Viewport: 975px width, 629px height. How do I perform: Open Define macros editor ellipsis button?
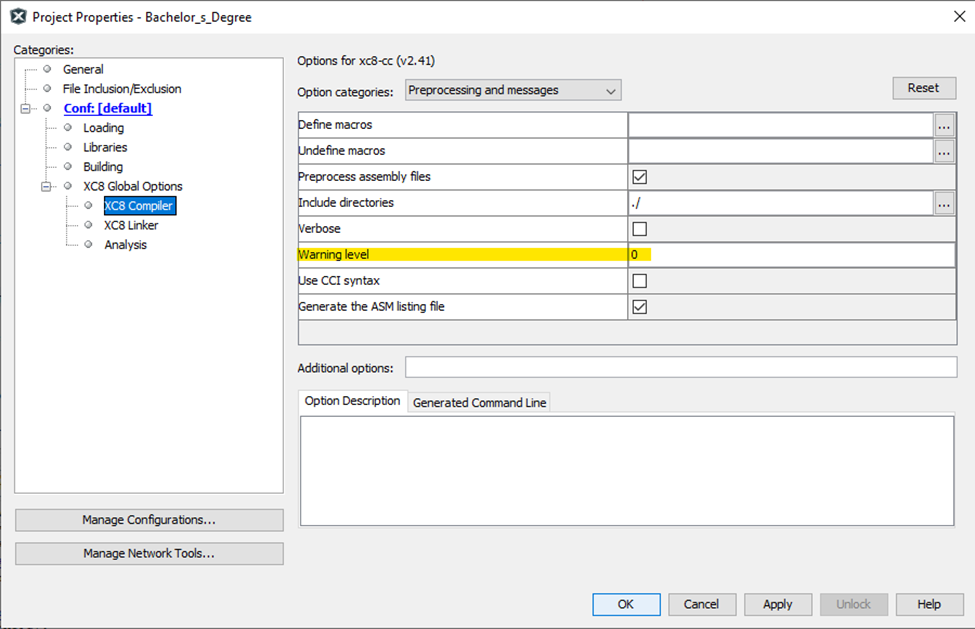tap(944, 125)
